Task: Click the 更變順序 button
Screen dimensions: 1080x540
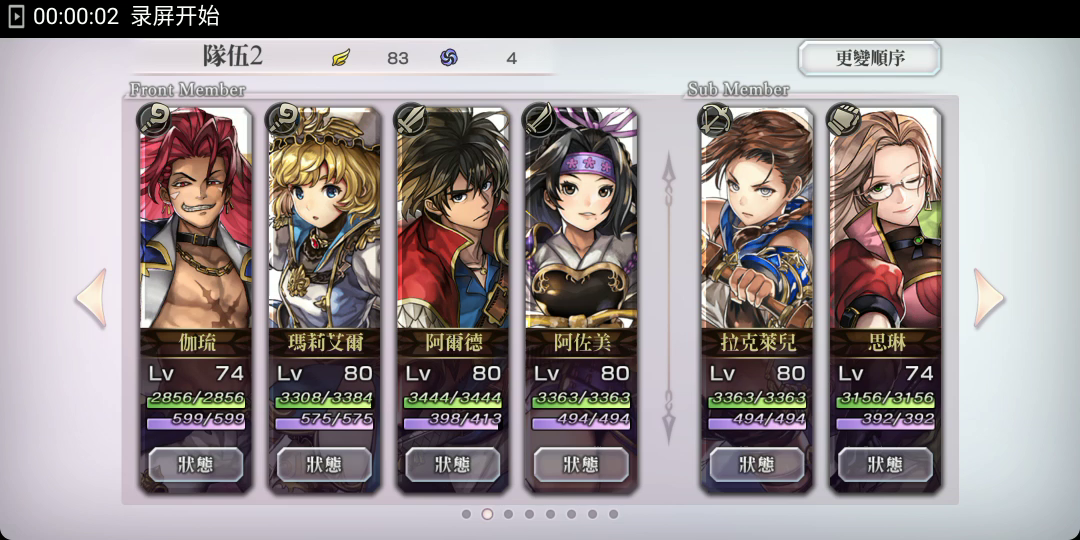Action: tap(869, 59)
